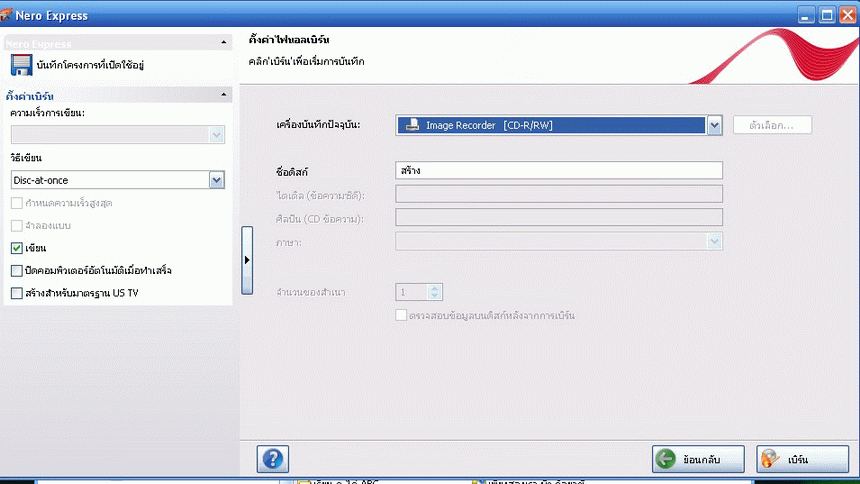This screenshot has height=484, width=860.
Task: Collapse the ตั้งค่าเบิร์น burn settings section
Action: (x=224, y=95)
